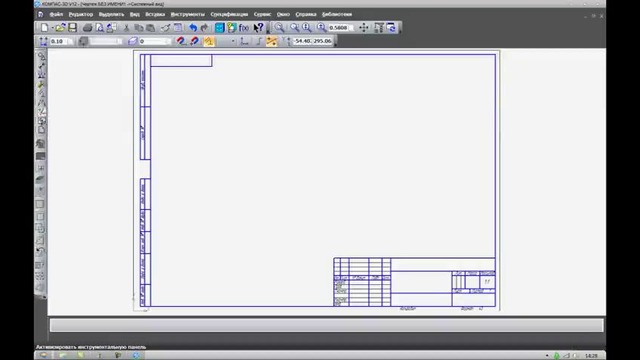Copy selection with the copy icon

click(x=139, y=28)
